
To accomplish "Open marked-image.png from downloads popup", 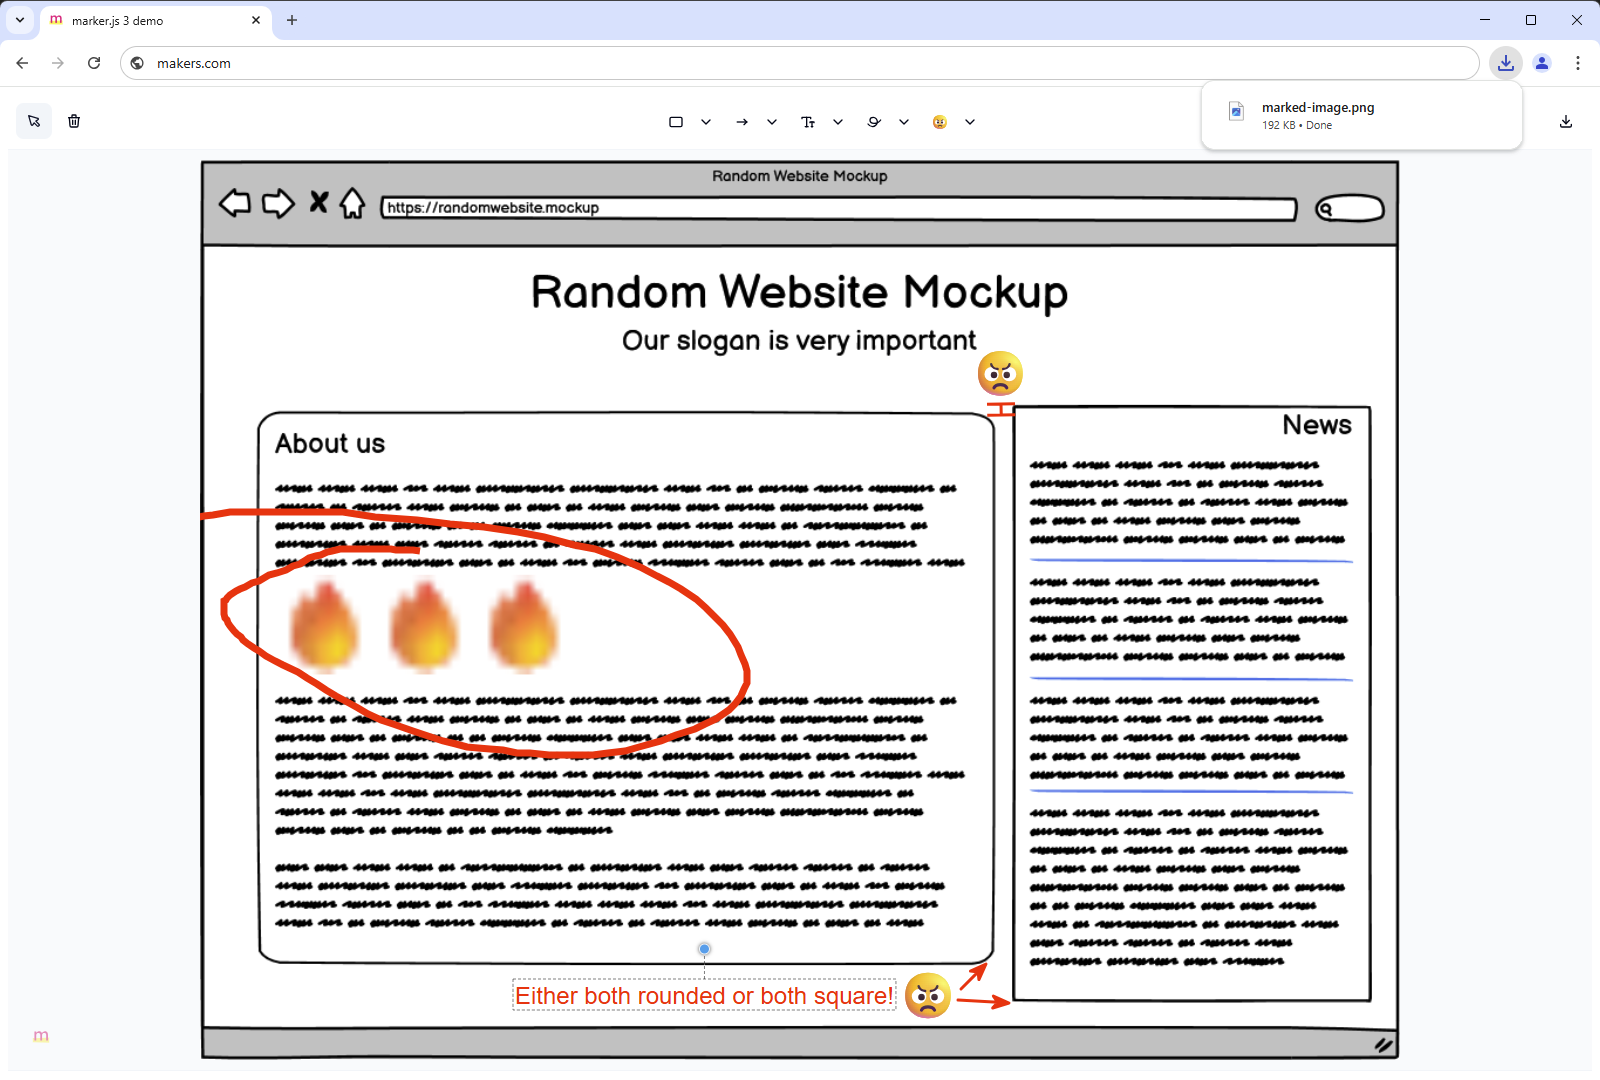I will [x=1317, y=108].
